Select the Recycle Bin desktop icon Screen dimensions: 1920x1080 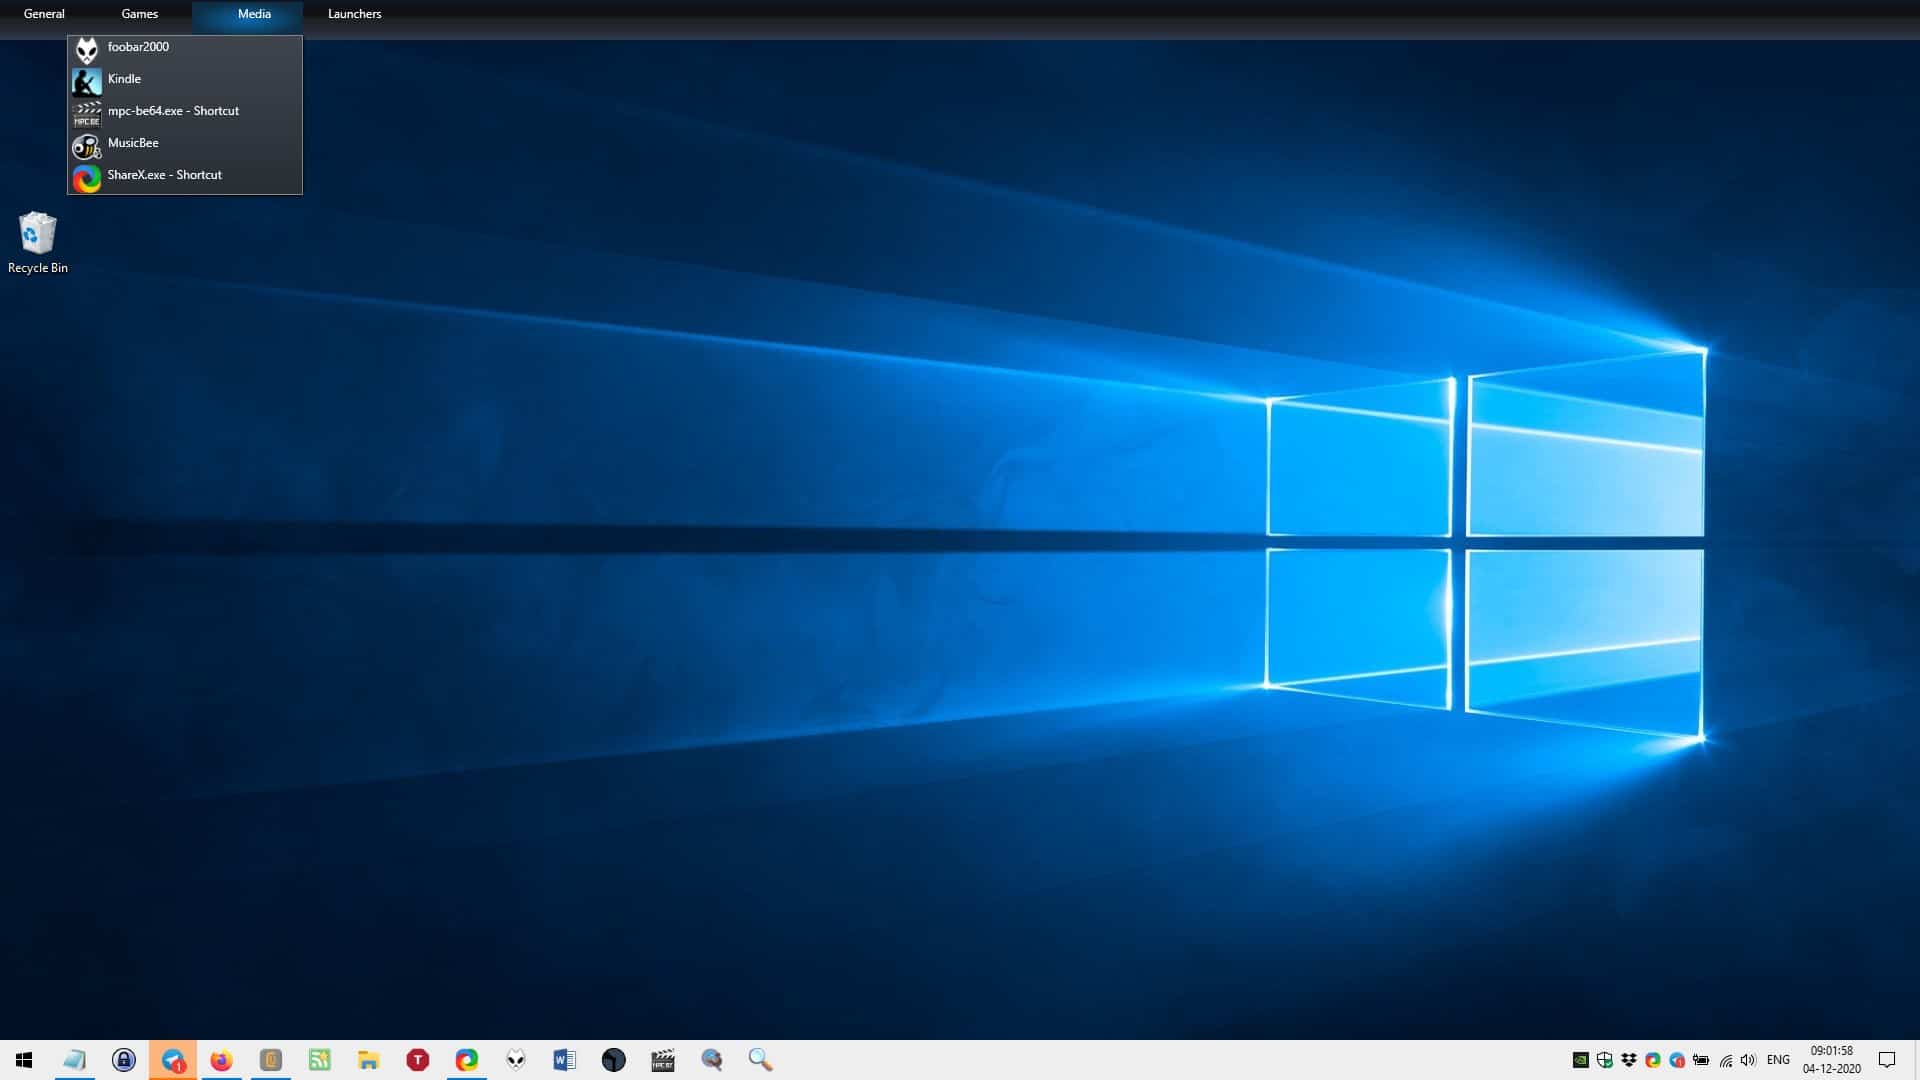[x=38, y=243]
